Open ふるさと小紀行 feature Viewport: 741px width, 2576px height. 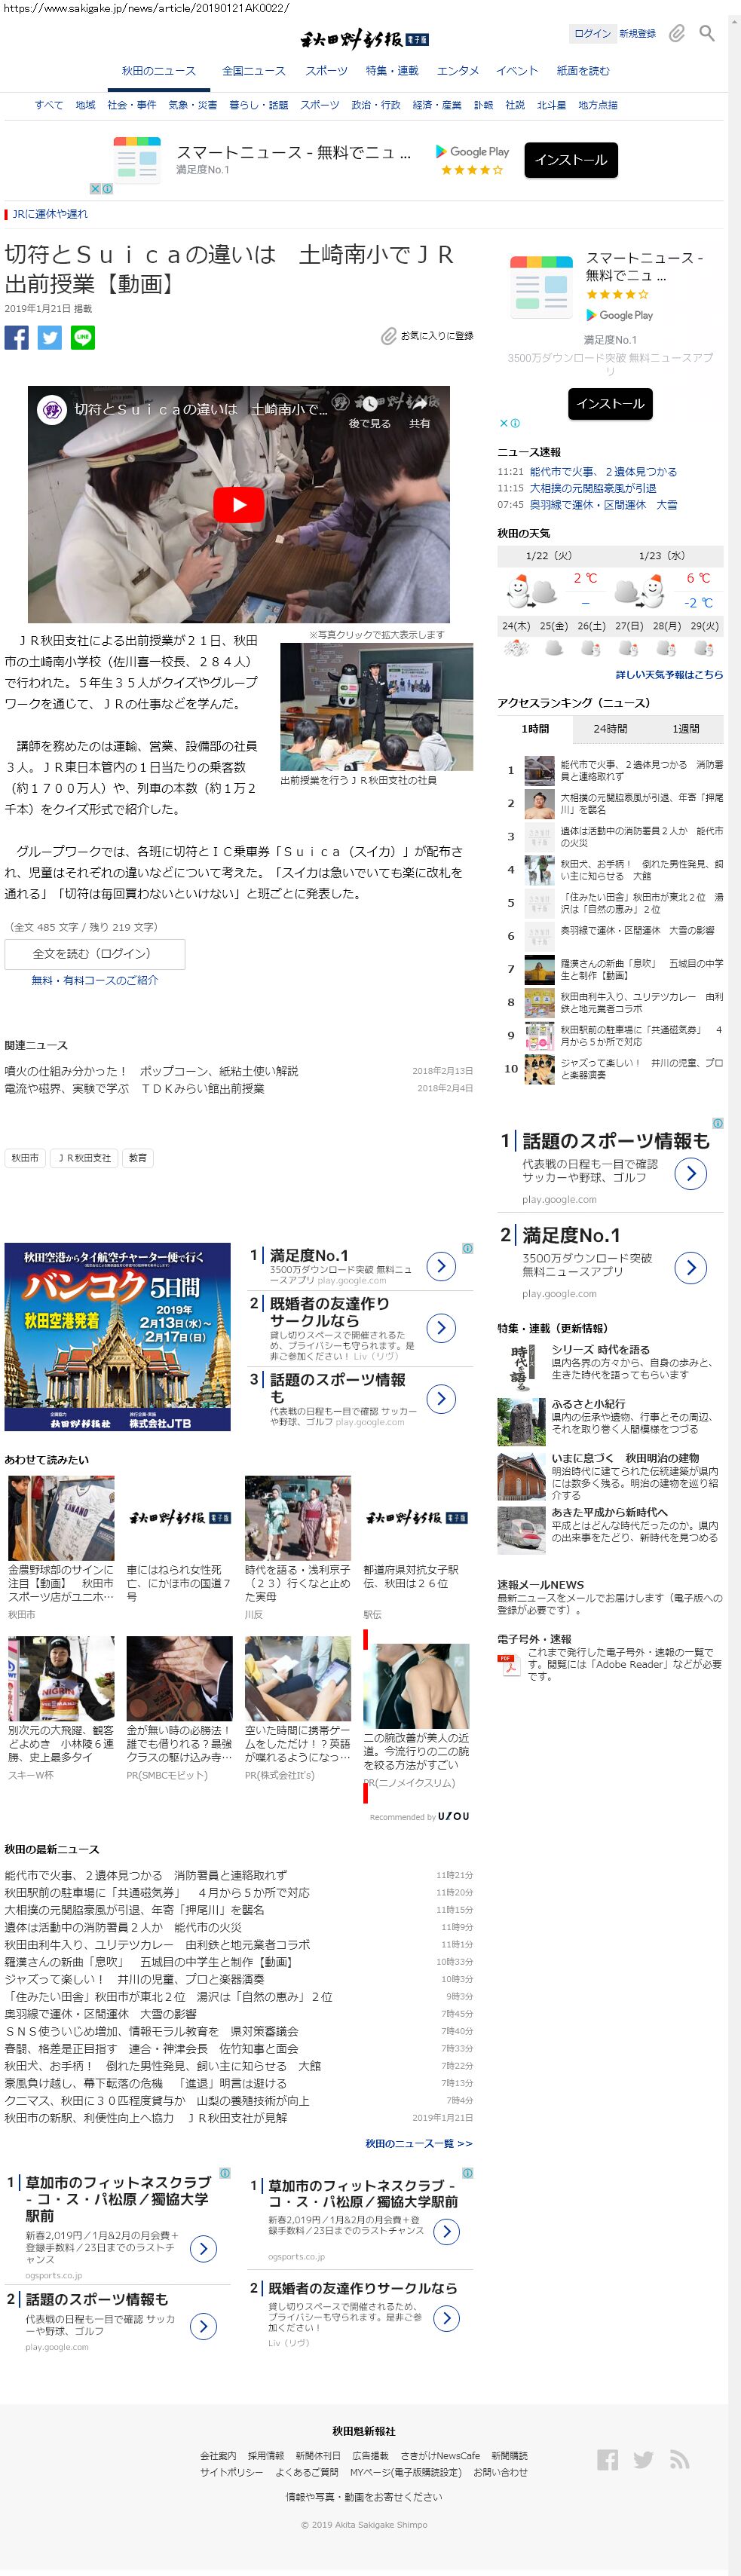[x=588, y=1404]
